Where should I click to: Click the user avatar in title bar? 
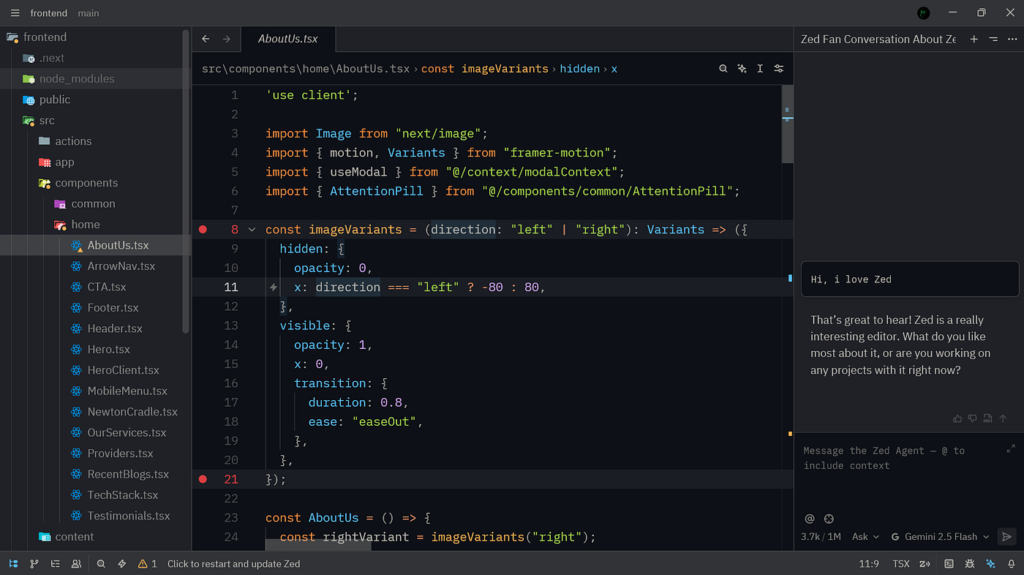tap(923, 13)
